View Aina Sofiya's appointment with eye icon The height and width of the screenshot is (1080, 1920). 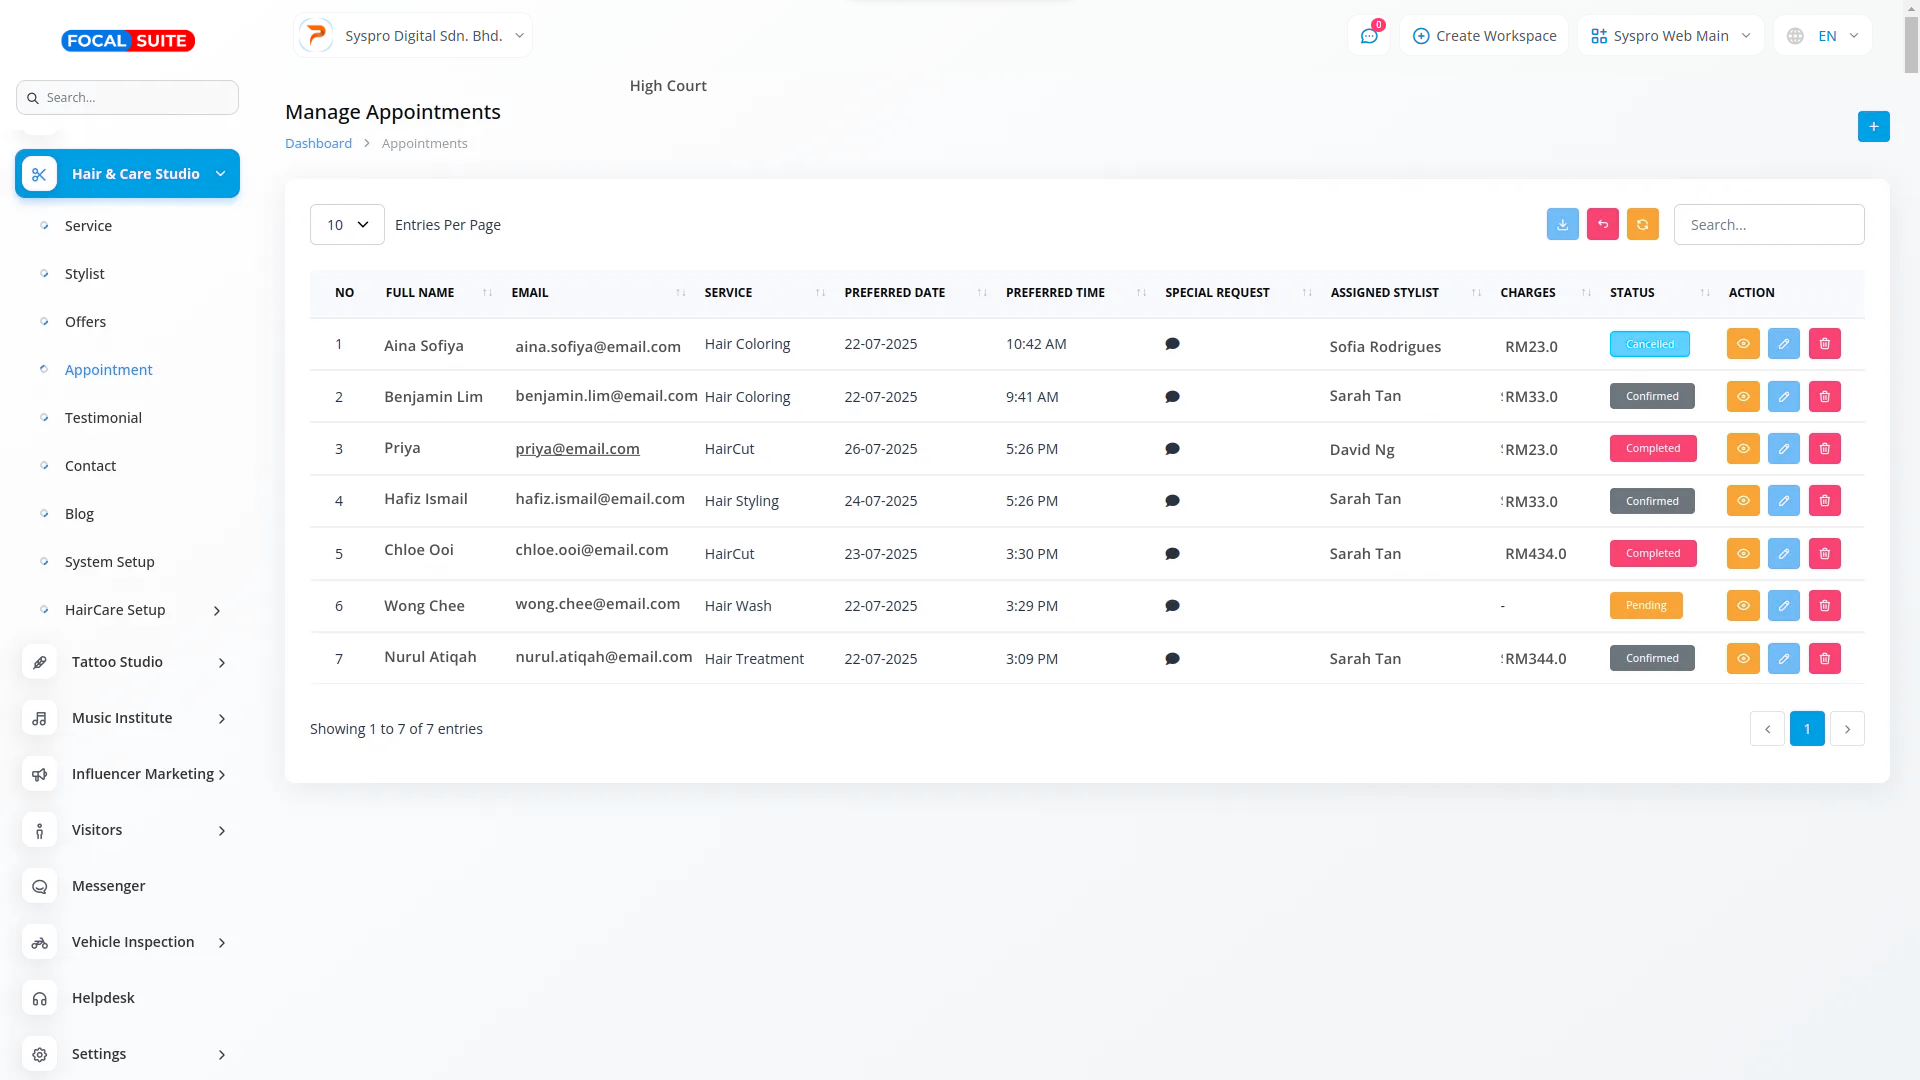click(1742, 344)
